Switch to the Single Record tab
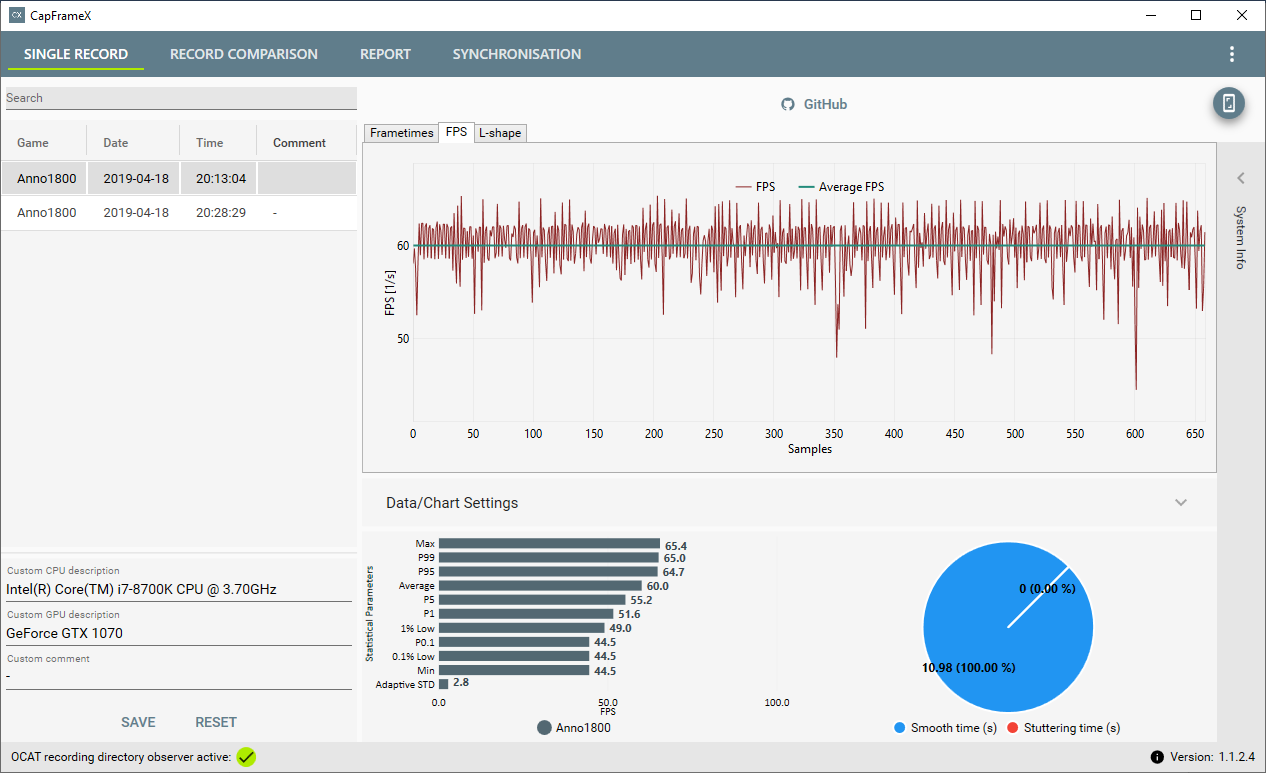 click(x=76, y=54)
